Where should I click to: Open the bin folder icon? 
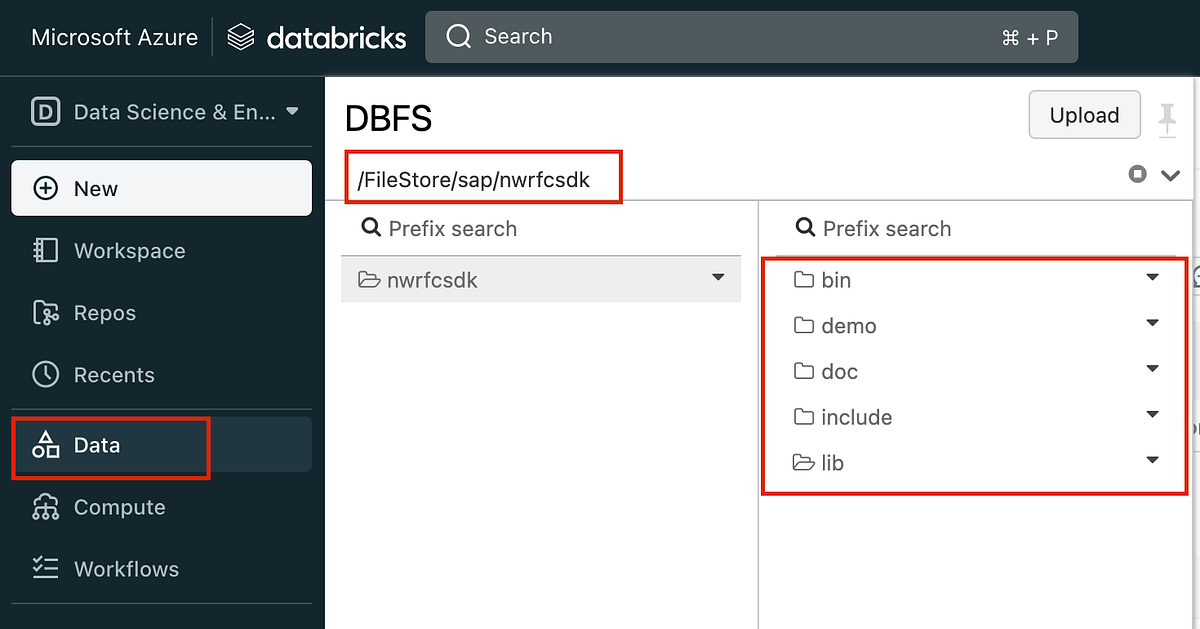coord(805,280)
